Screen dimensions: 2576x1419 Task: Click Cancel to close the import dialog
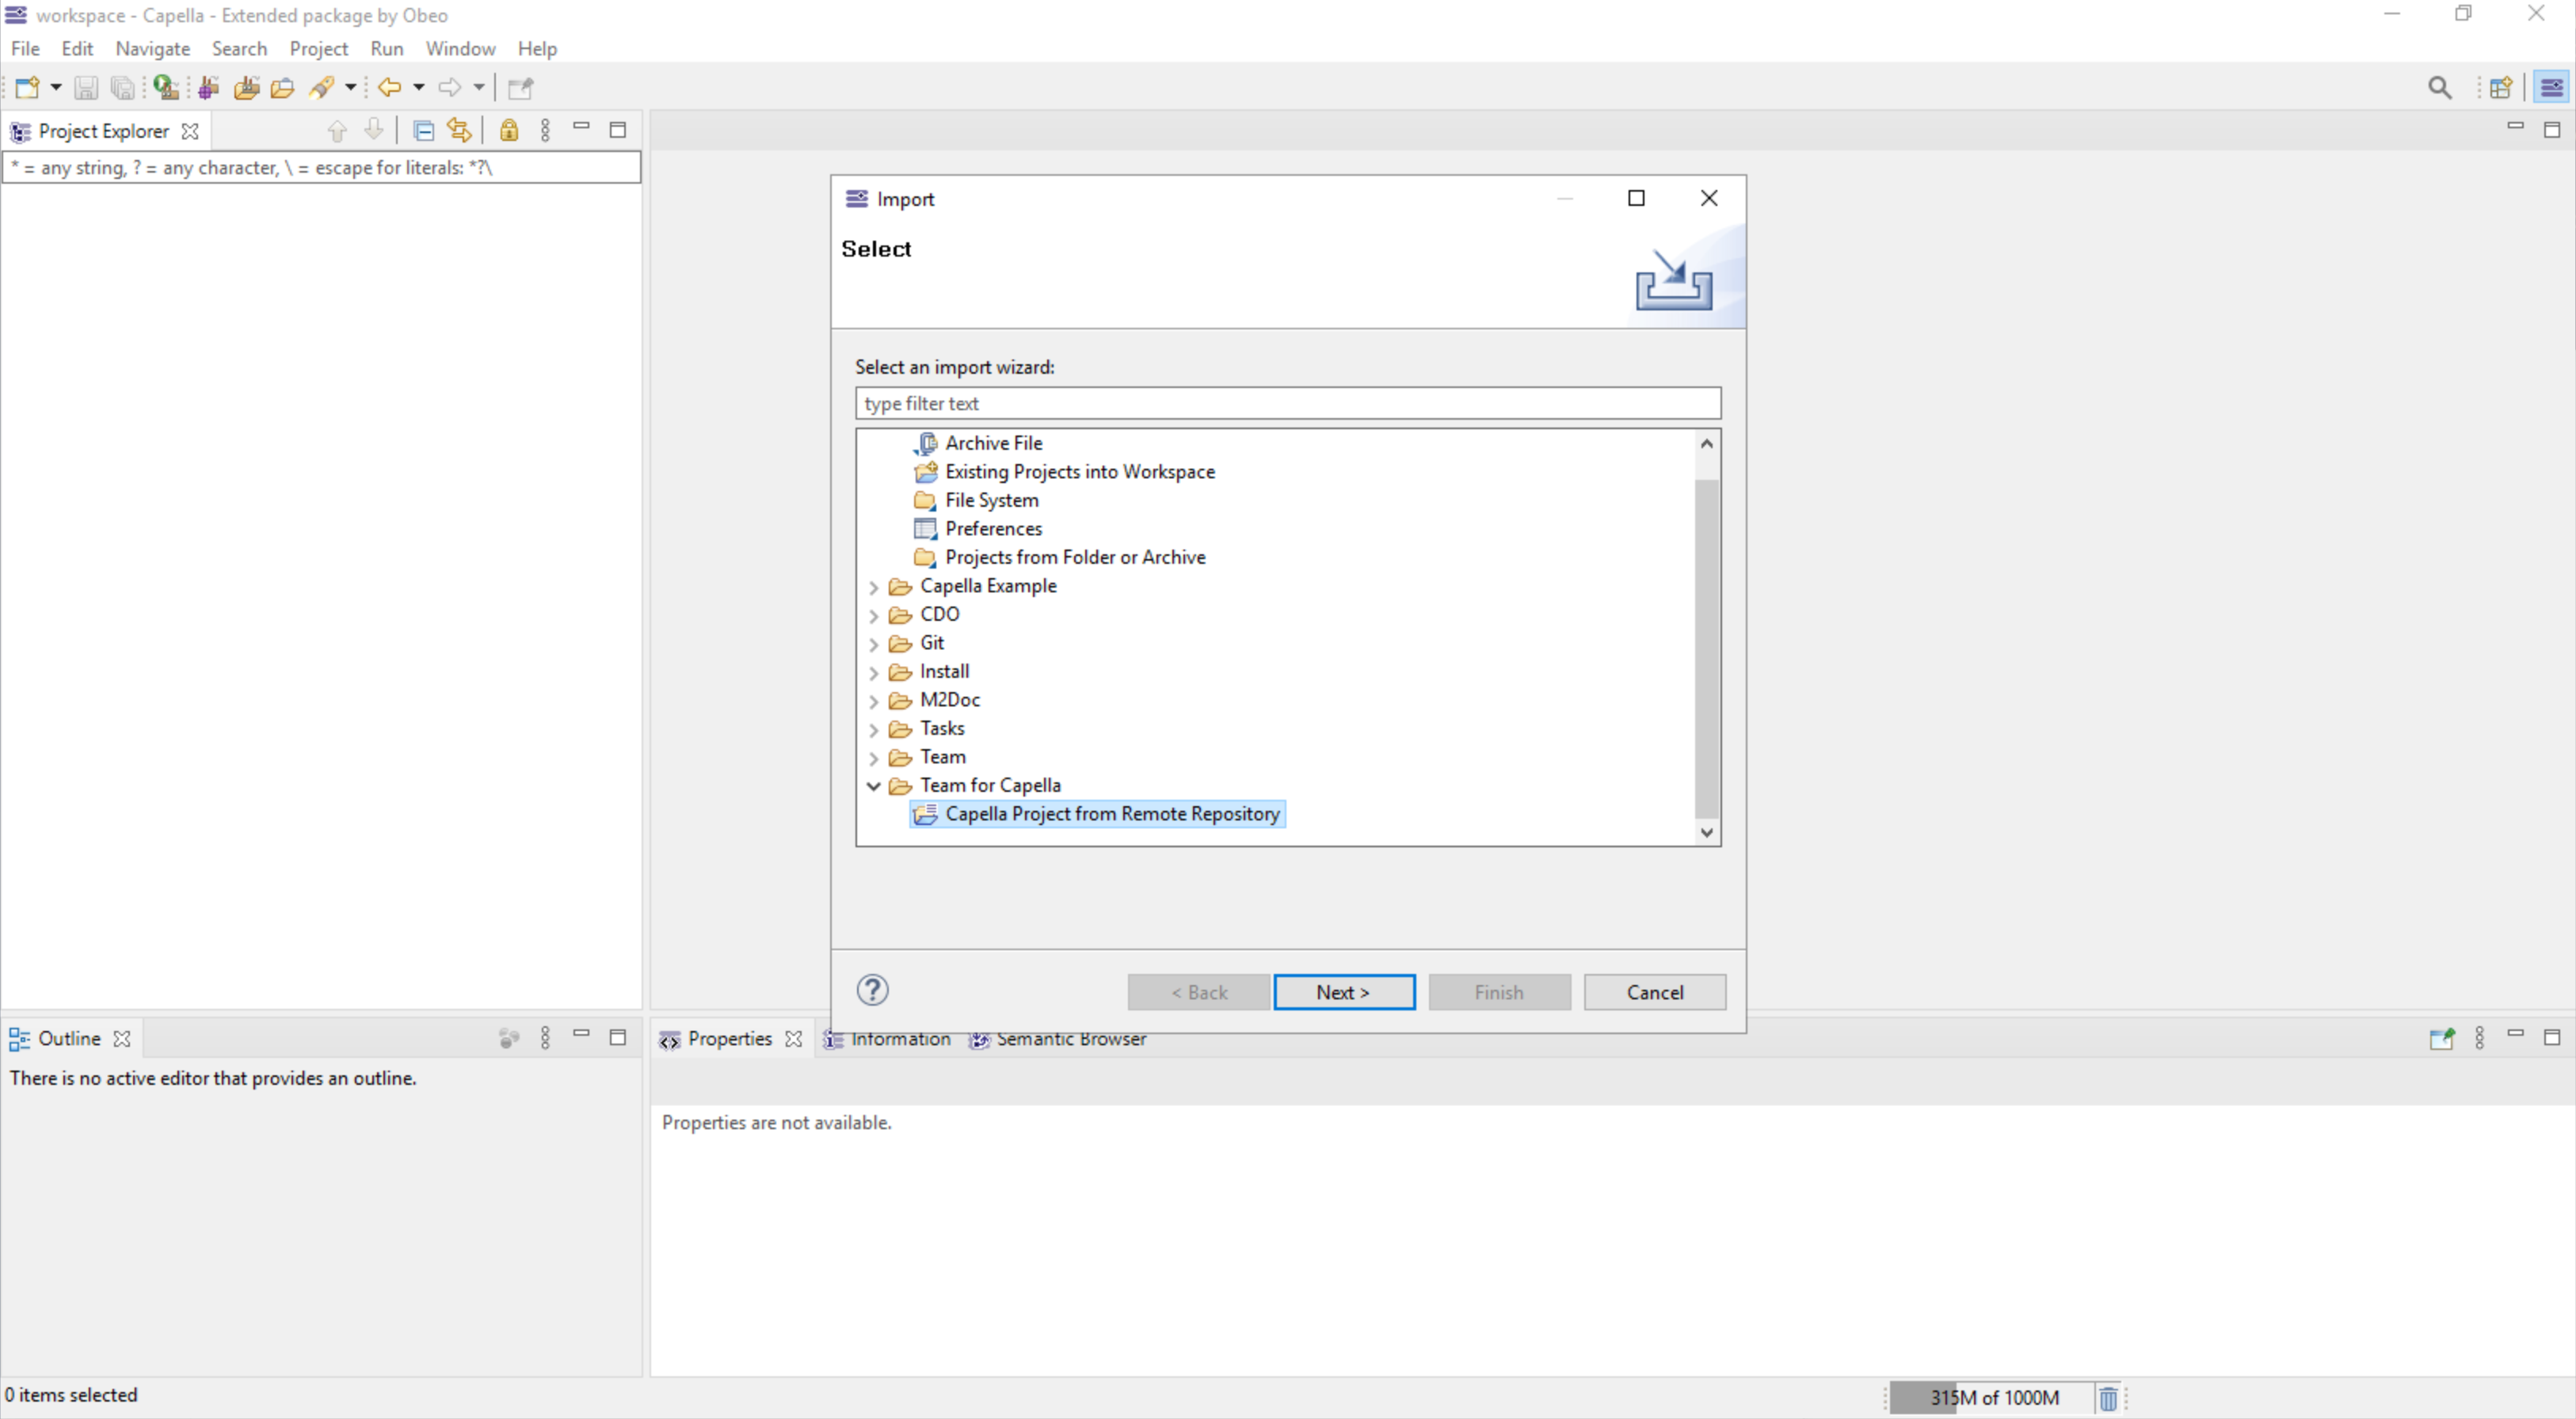click(1655, 991)
